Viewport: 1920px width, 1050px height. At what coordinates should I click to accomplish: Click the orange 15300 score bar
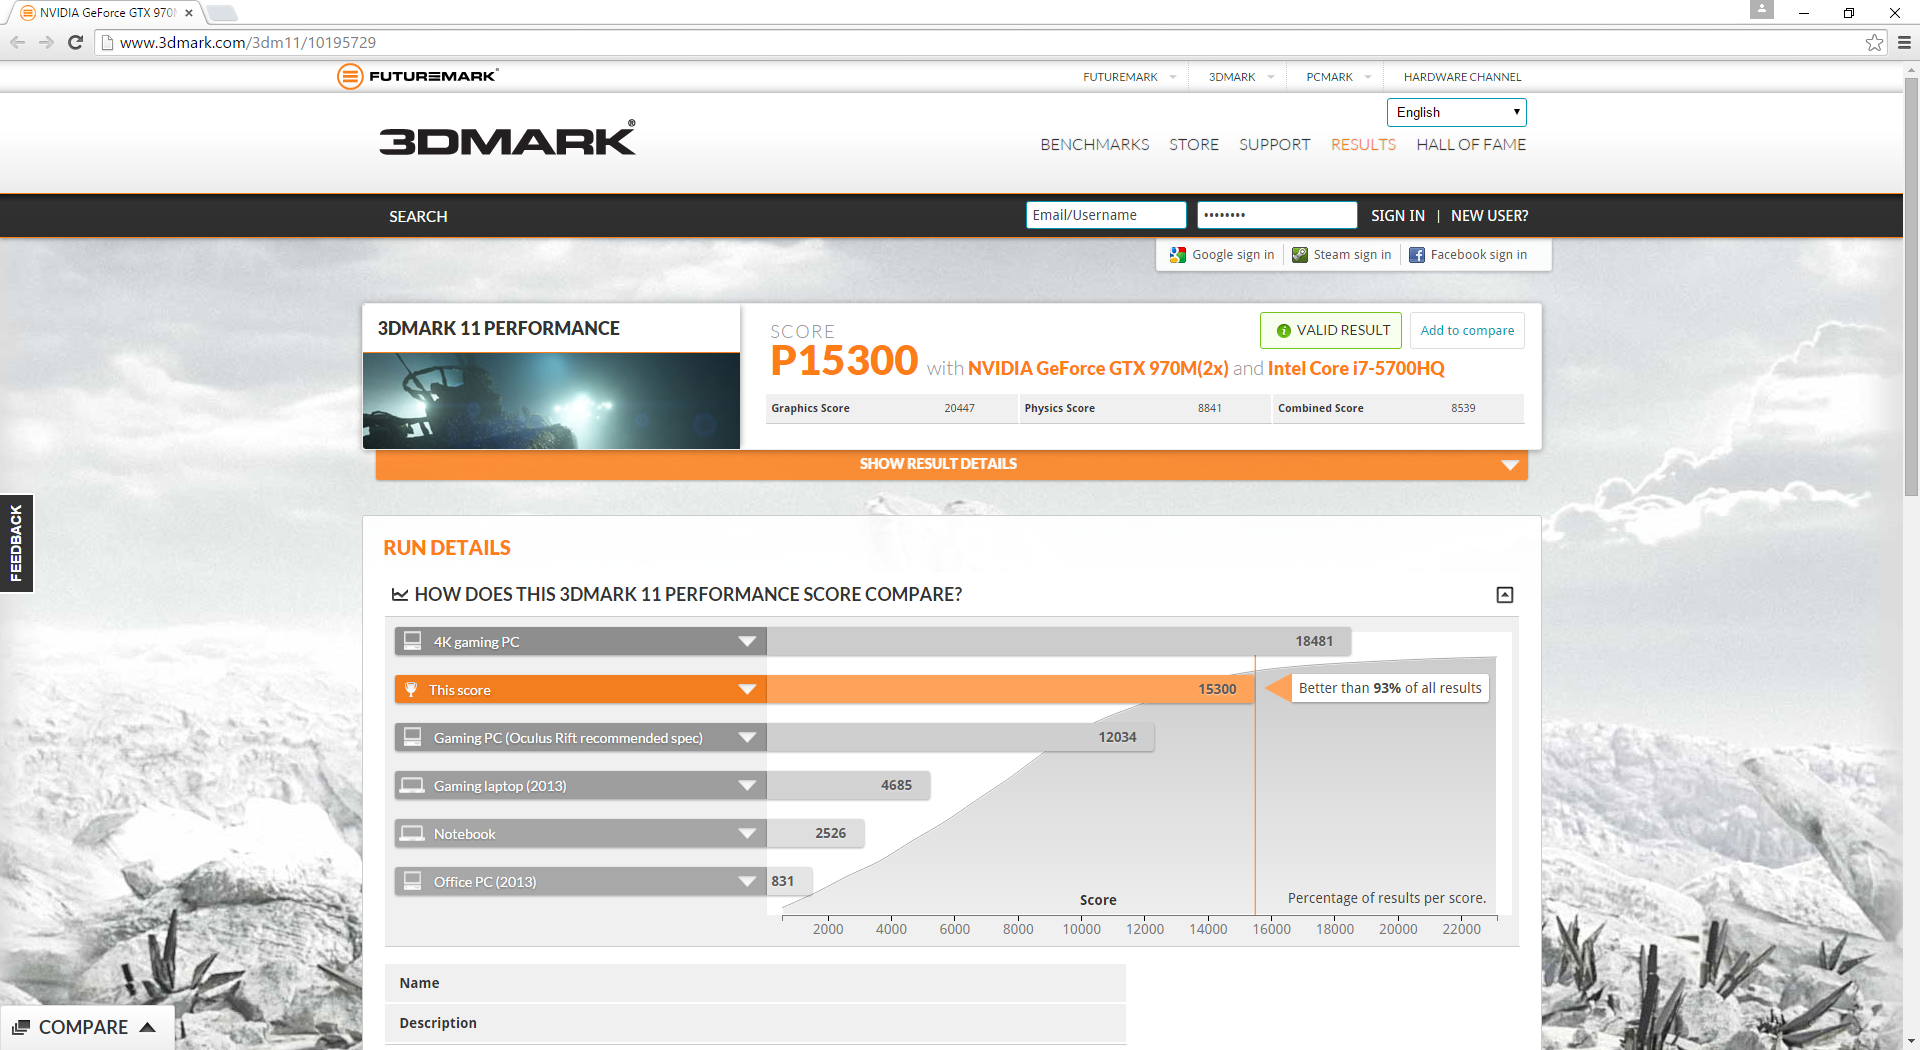click(x=1011, y=689)
